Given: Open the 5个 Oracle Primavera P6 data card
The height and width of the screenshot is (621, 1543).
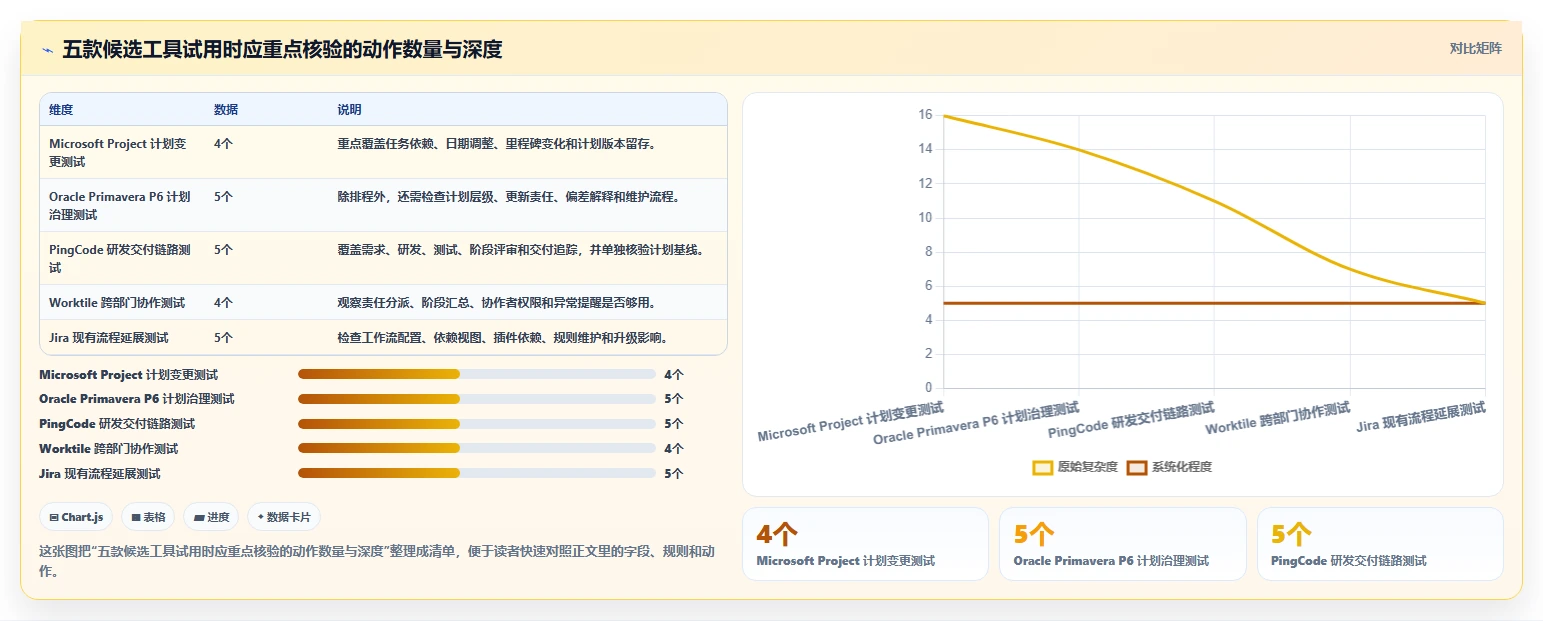Looking at the screenshot, I should 1123,544.
